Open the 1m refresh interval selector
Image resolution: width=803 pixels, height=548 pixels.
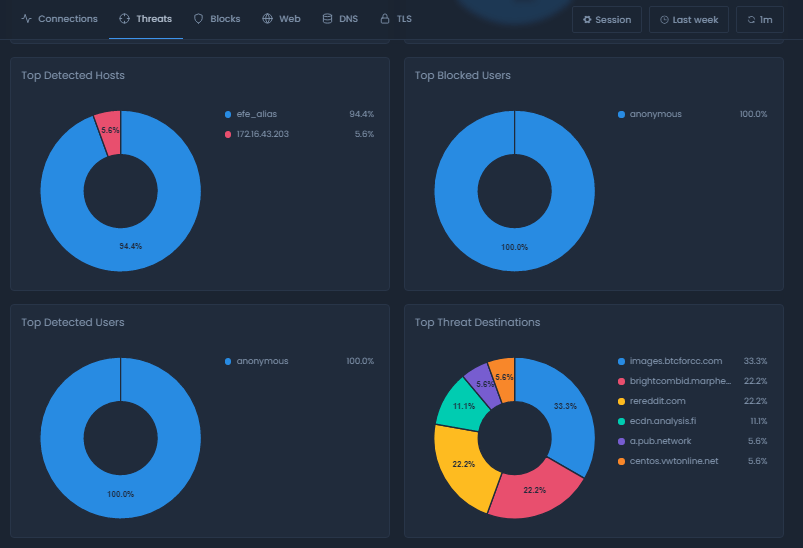click(760, 19)
